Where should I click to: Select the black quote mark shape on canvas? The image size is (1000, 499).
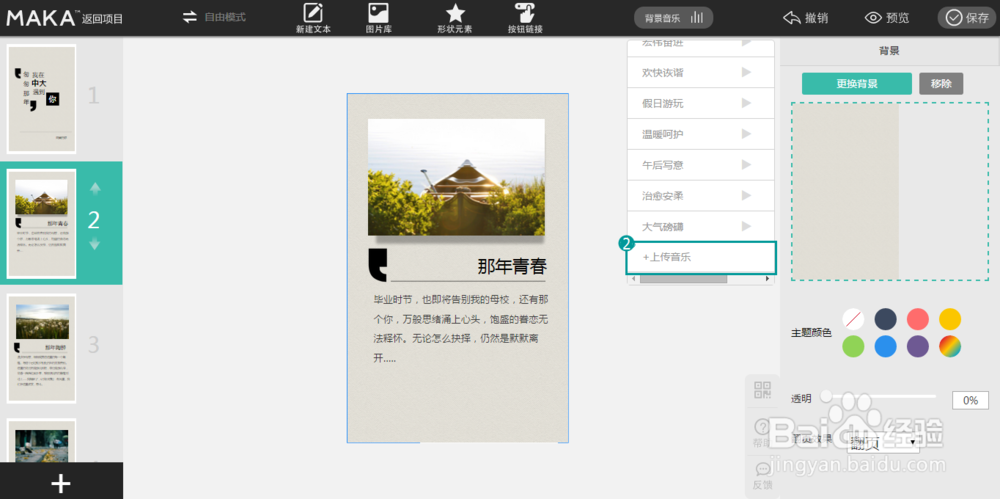[x=378, y=265]
